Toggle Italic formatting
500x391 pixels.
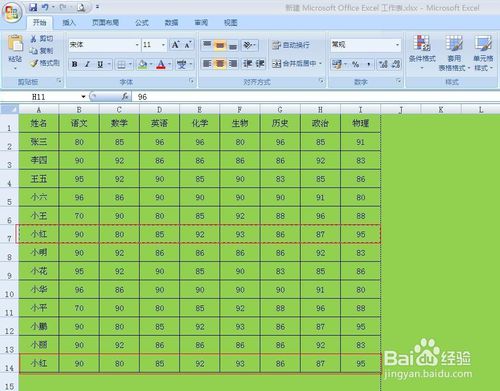click(x=87, y=64)
